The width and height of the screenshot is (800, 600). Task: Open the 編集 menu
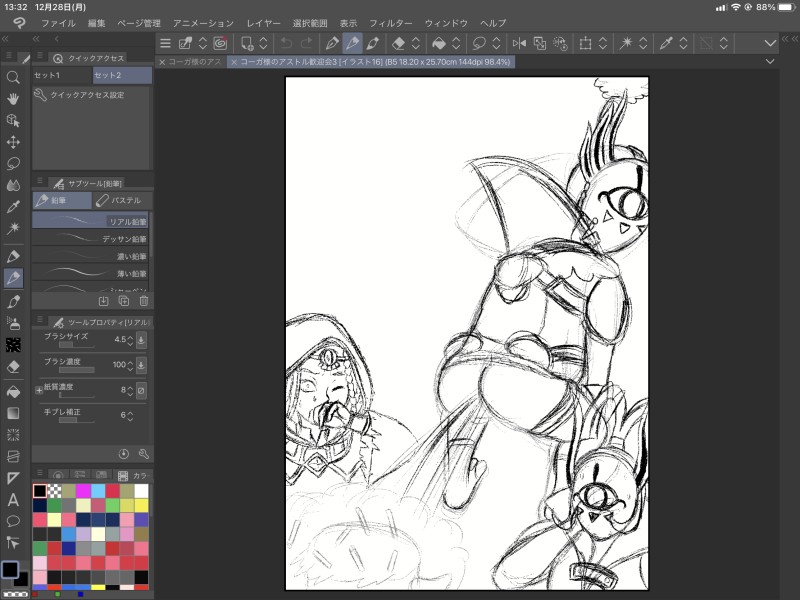[x=96, y=23]
